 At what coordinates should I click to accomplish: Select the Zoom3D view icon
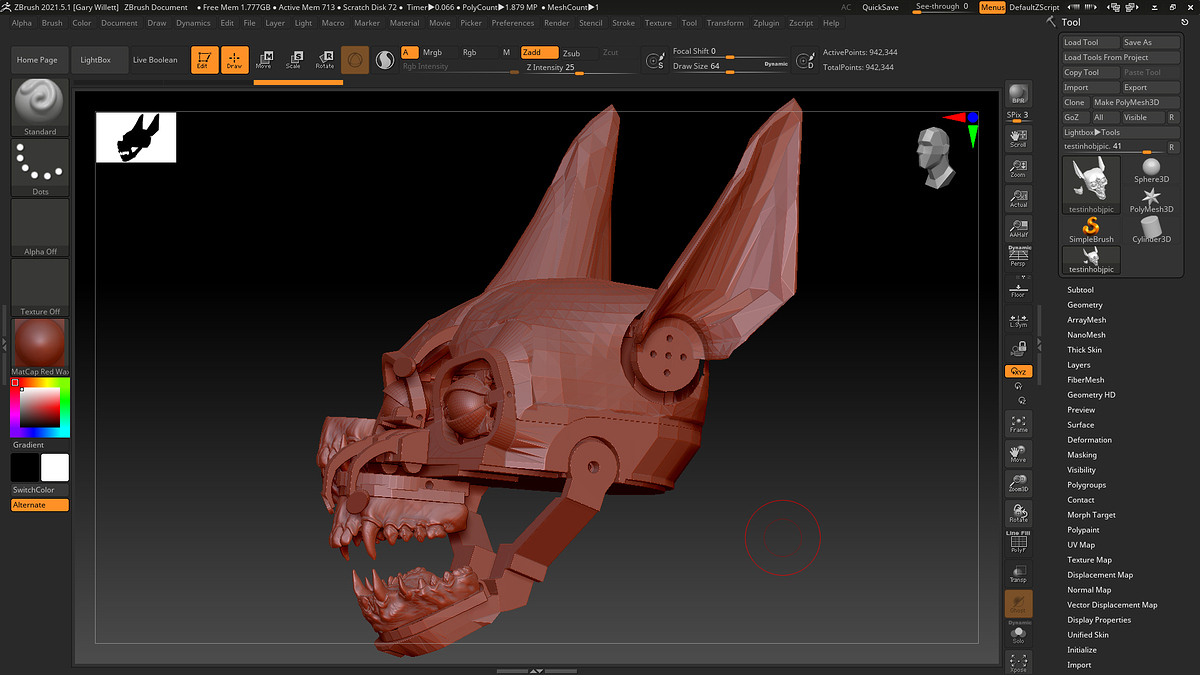1018,483
